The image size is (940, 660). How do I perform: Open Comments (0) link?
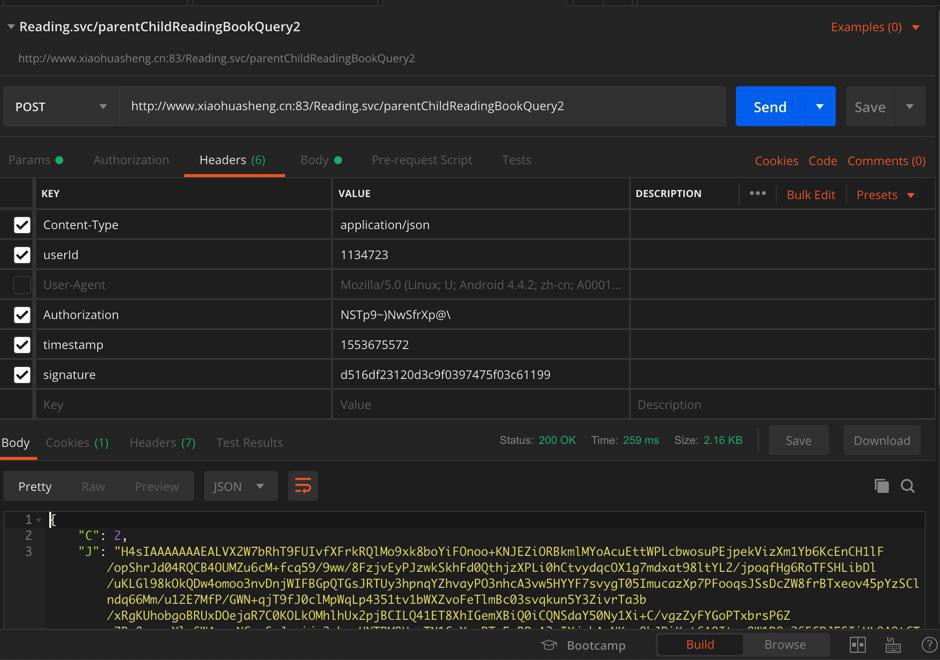886,161
